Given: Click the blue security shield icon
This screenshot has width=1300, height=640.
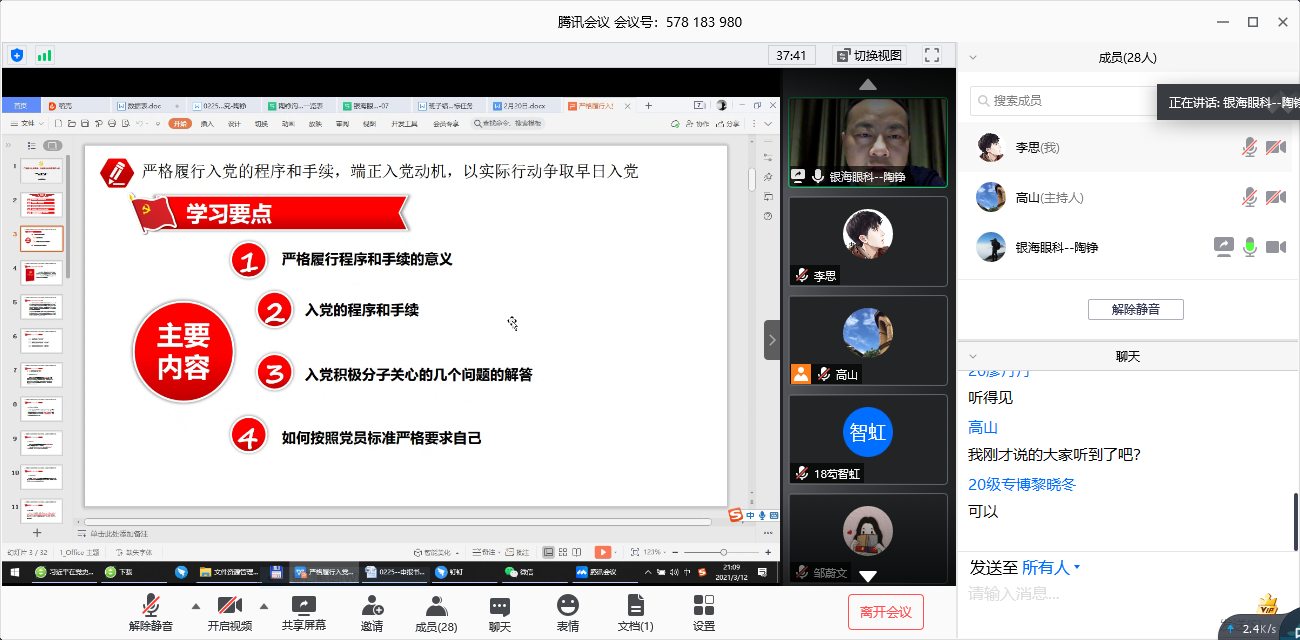Looking at the screenshot, I should [17, 55].
